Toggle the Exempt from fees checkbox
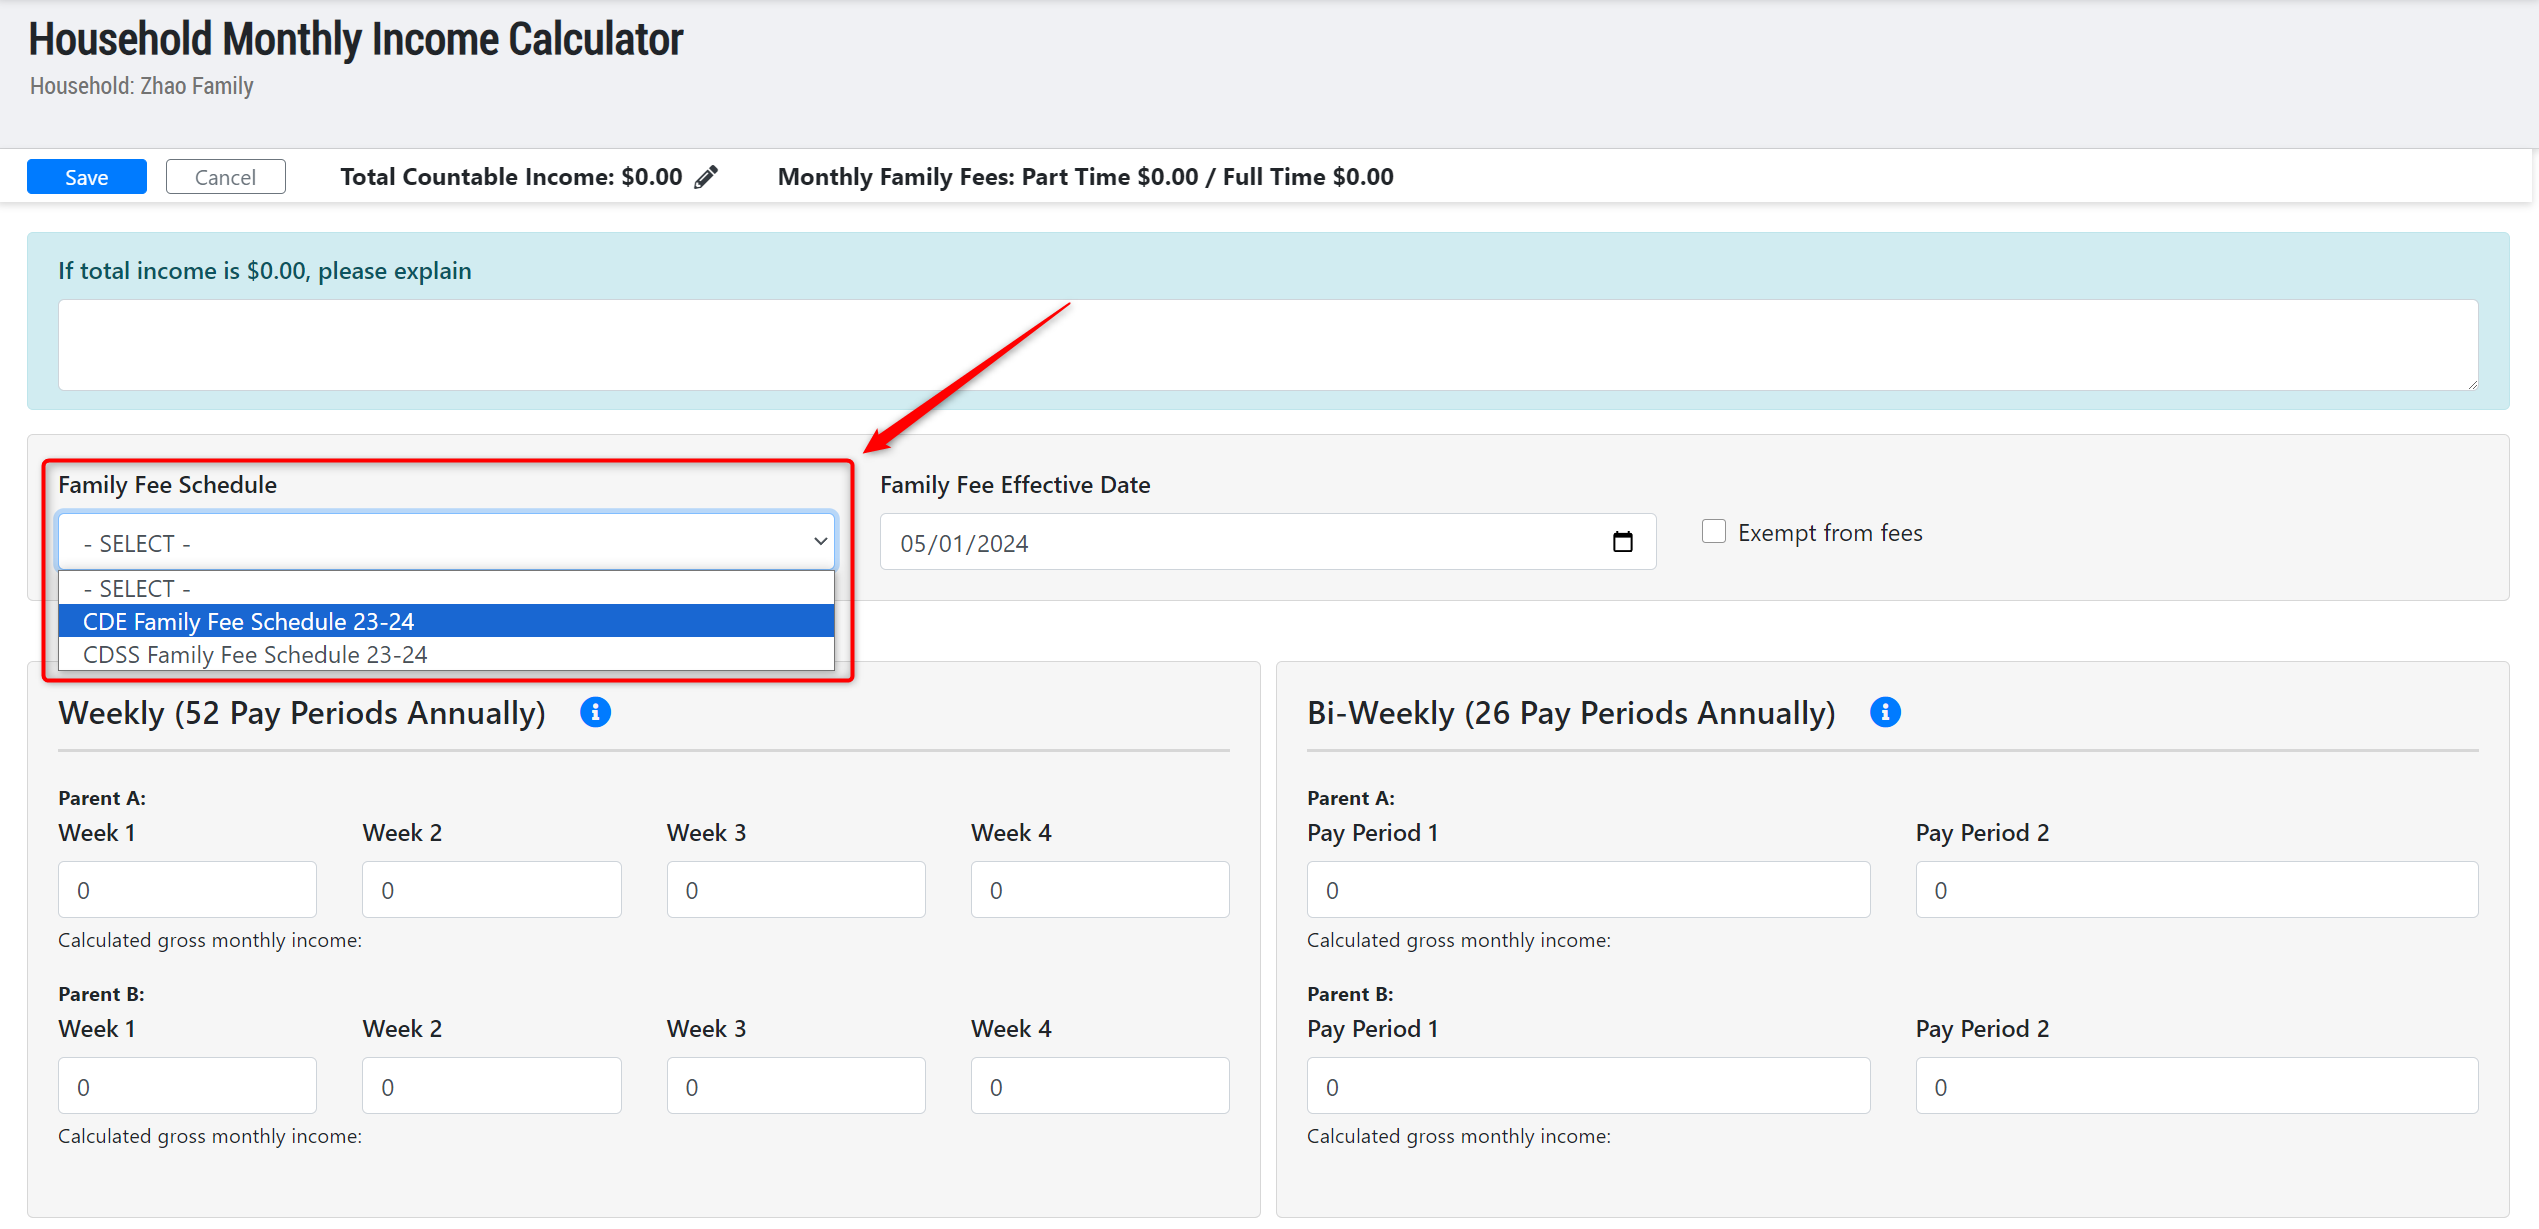The image size is (2539, 1229). [1714, 531]
